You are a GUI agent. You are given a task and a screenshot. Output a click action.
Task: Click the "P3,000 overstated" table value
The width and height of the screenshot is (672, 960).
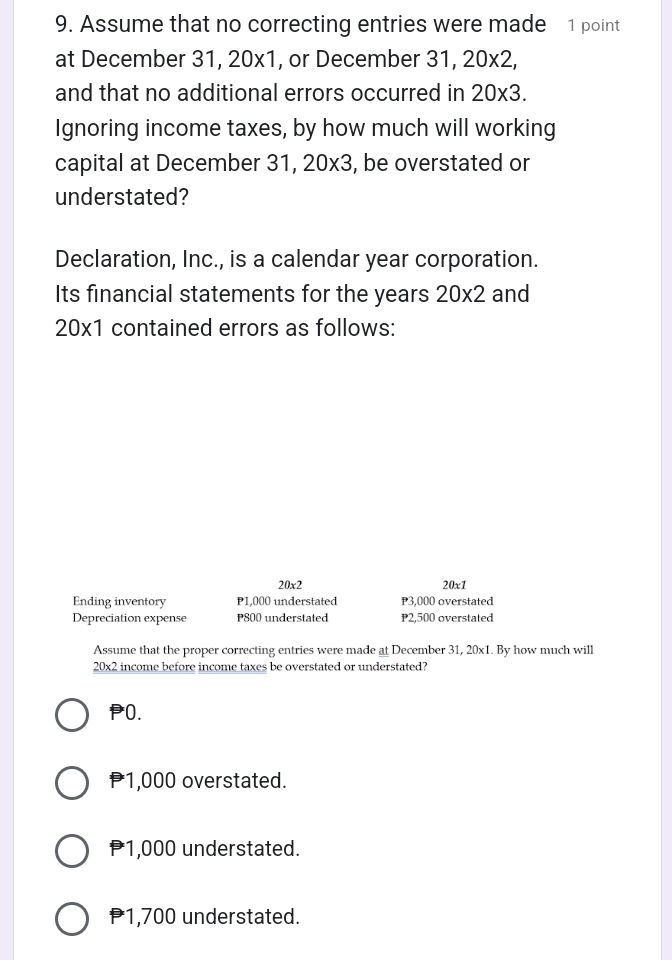pos(447,601)
